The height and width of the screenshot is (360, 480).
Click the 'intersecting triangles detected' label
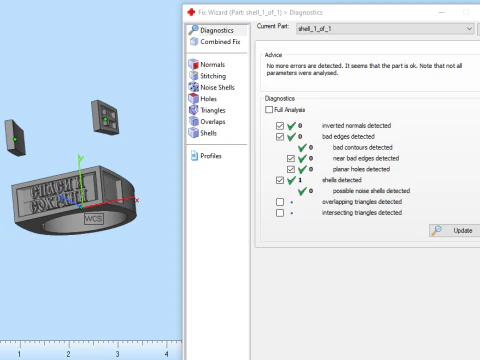[362, 213]
